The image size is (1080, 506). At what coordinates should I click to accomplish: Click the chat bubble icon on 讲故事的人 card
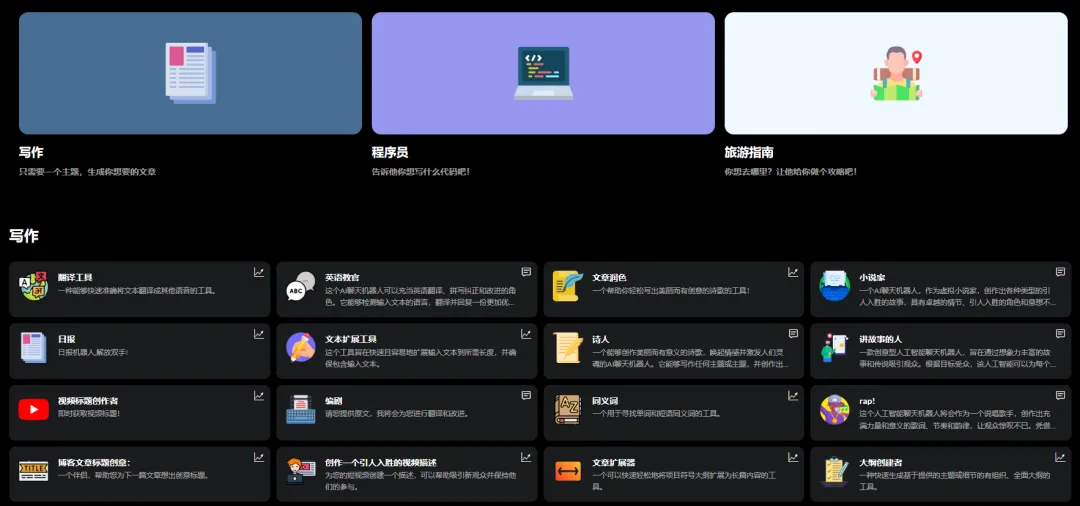1060,334
